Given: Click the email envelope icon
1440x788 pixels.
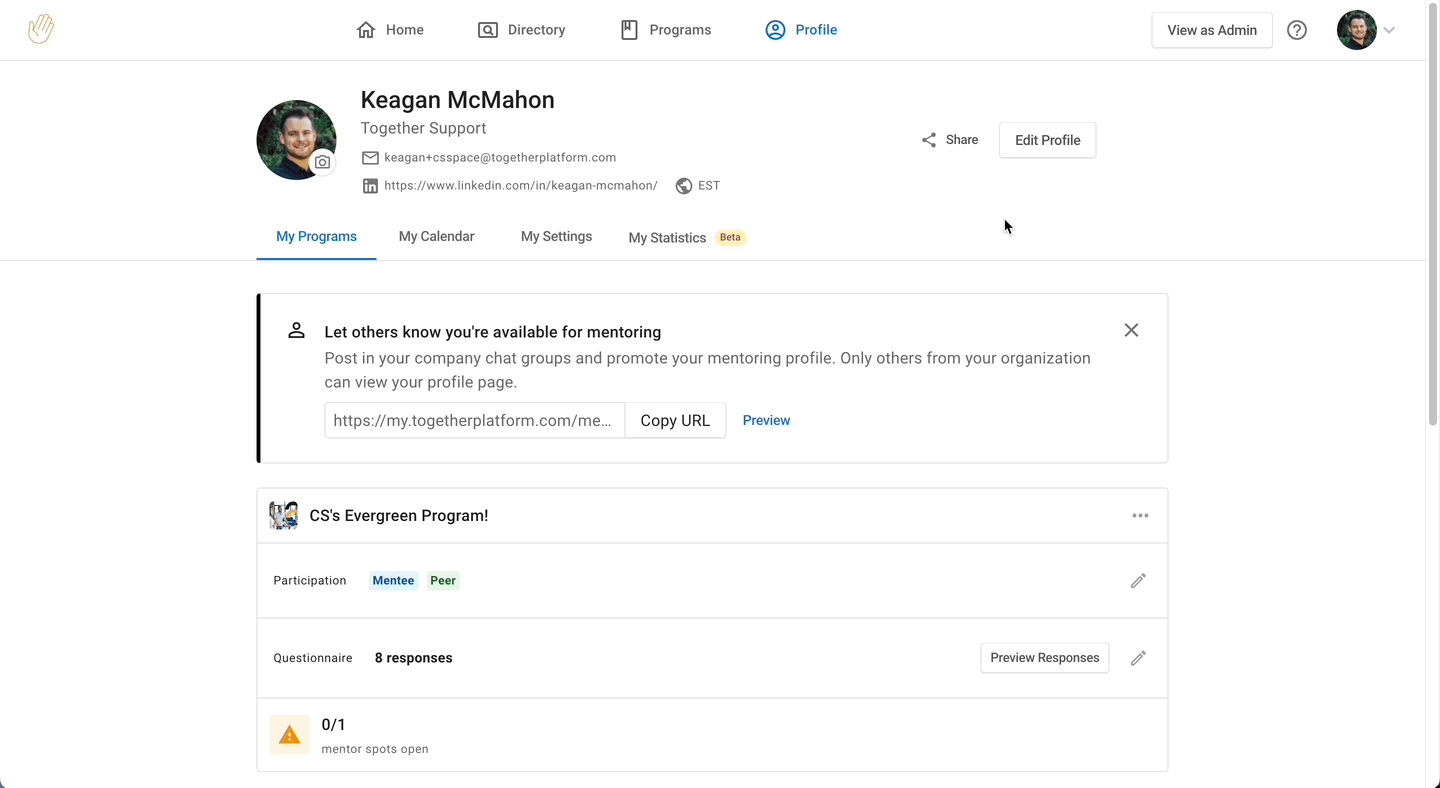Looking at the screenshot, I should pyautogui.click(x=370, y=158).
